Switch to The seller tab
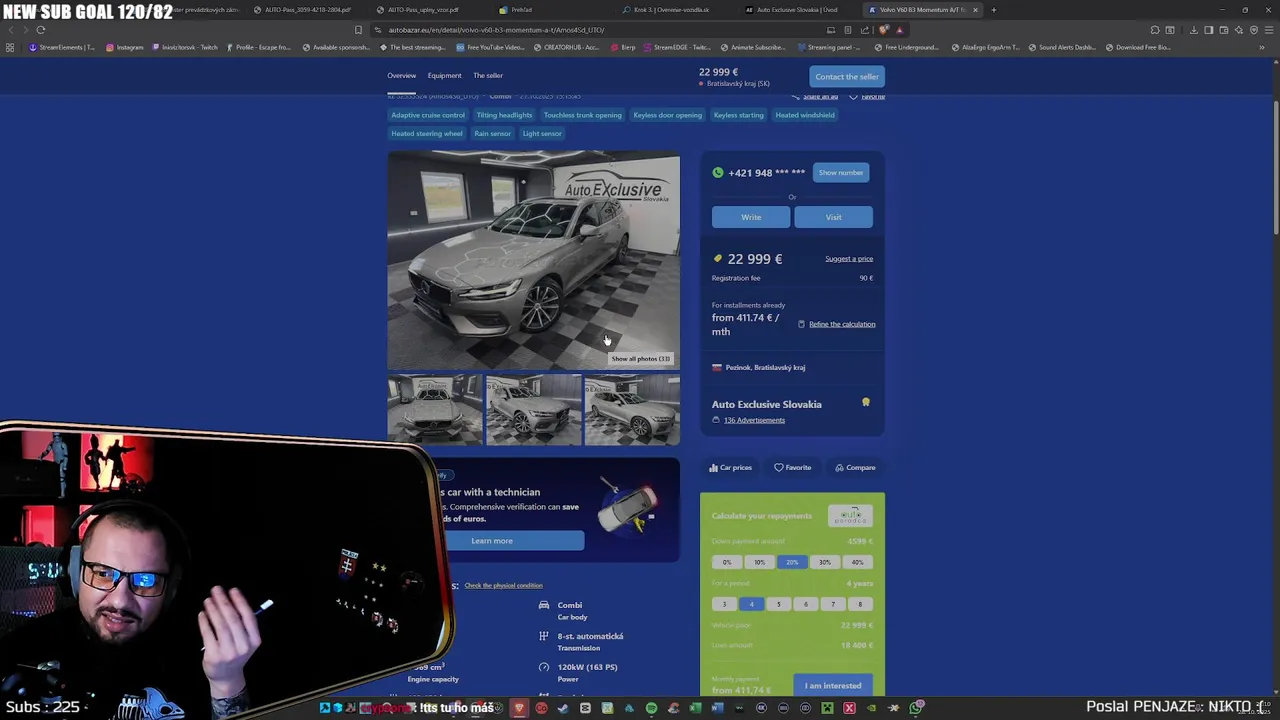This screenshot has height=720, width=1280. 488,76
